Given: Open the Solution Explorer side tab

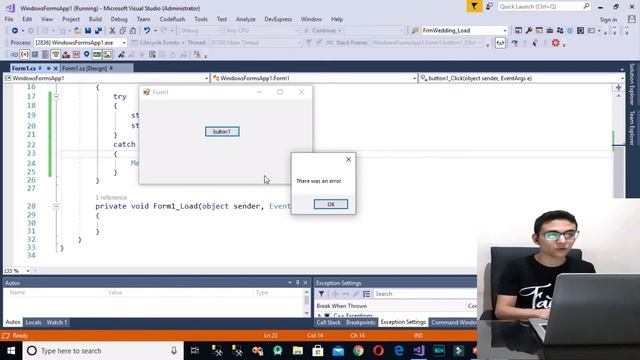Looking at the screenshot, I should (x=631, y=84).
